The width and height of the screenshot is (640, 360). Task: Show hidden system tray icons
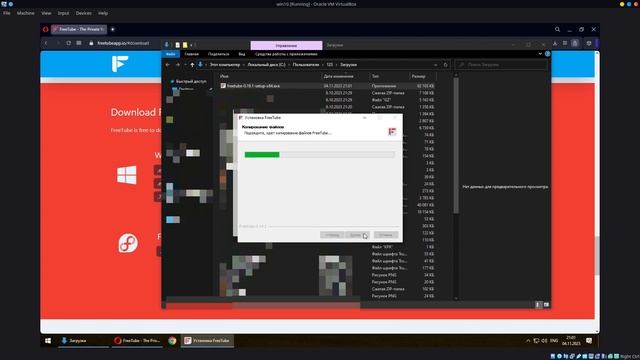[528, 341]
